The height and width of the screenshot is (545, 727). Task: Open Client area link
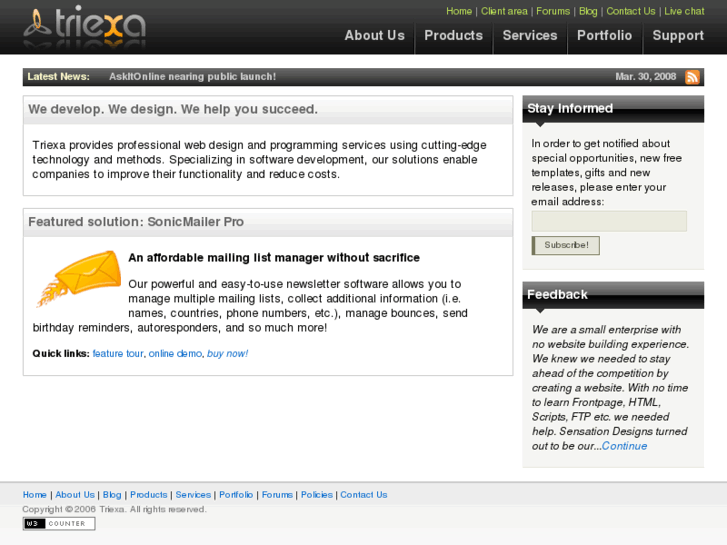[x=504, y=11]
